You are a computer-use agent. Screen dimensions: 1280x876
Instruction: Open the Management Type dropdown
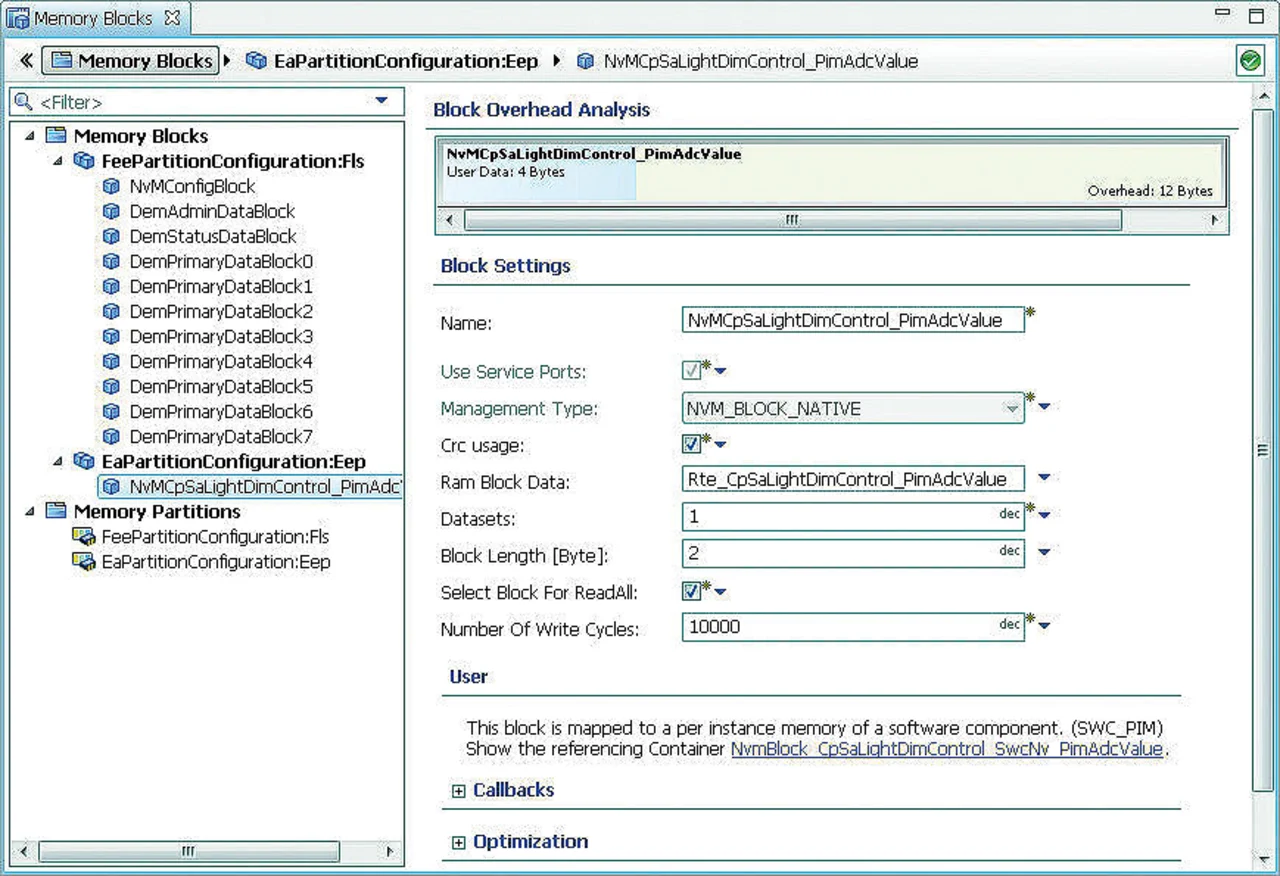(x=1011, y=408)
